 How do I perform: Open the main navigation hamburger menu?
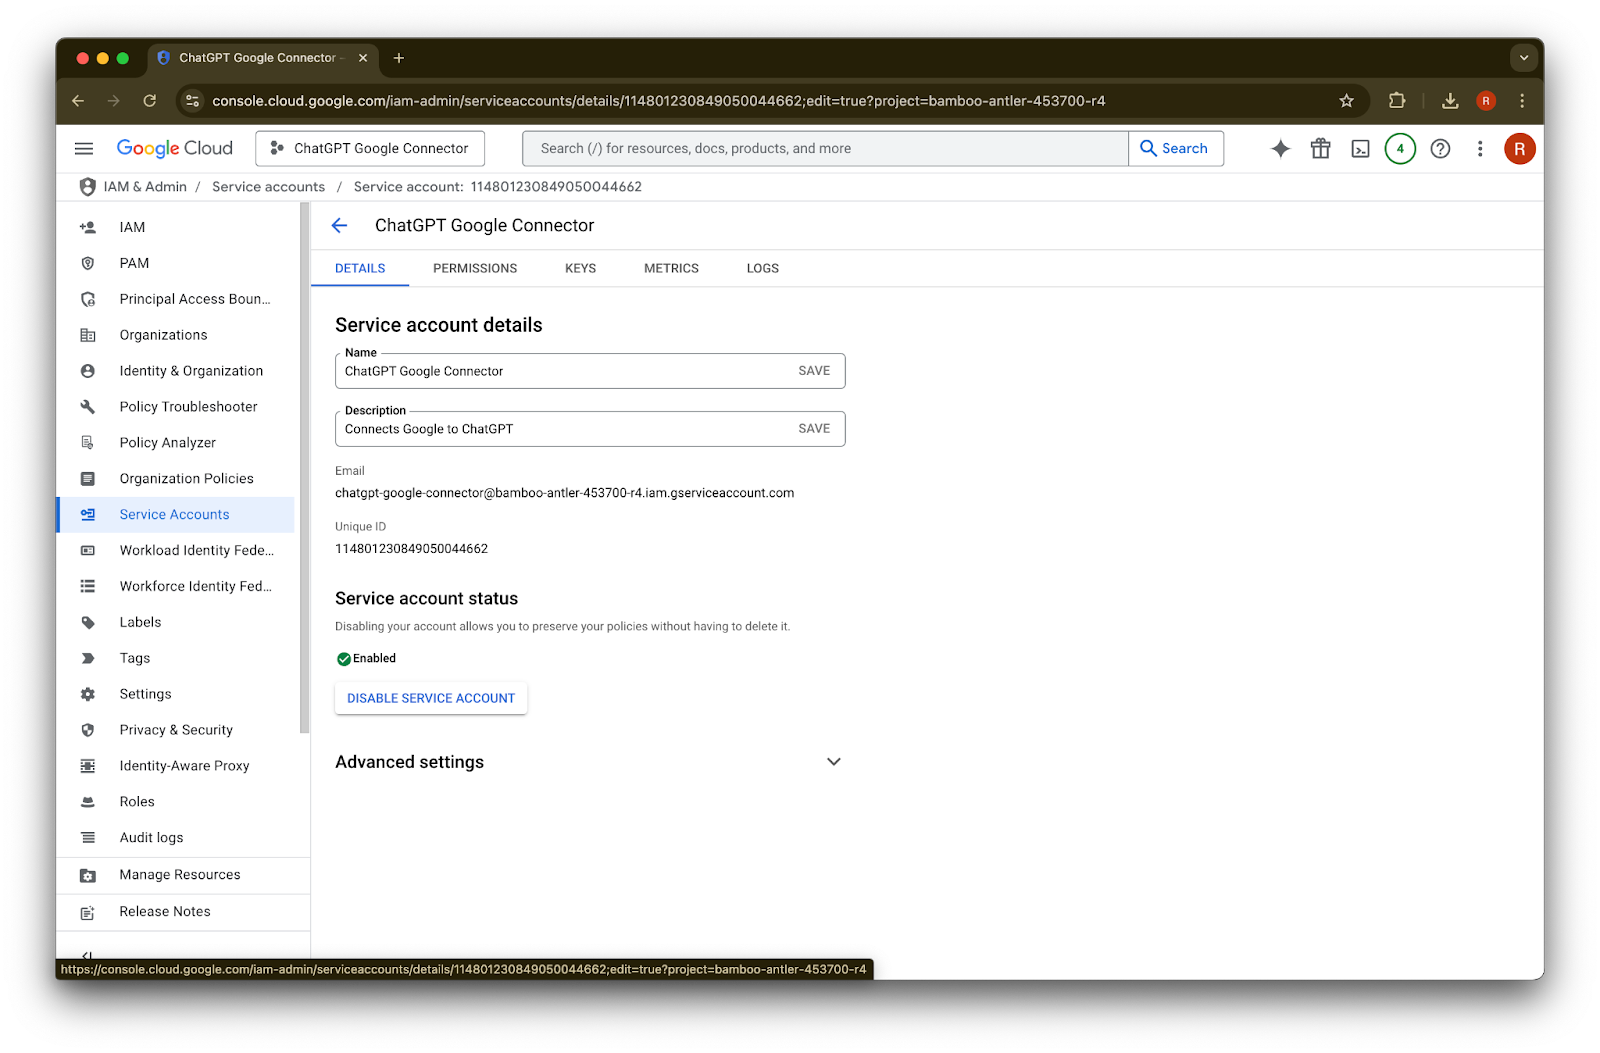pos(84,149)
